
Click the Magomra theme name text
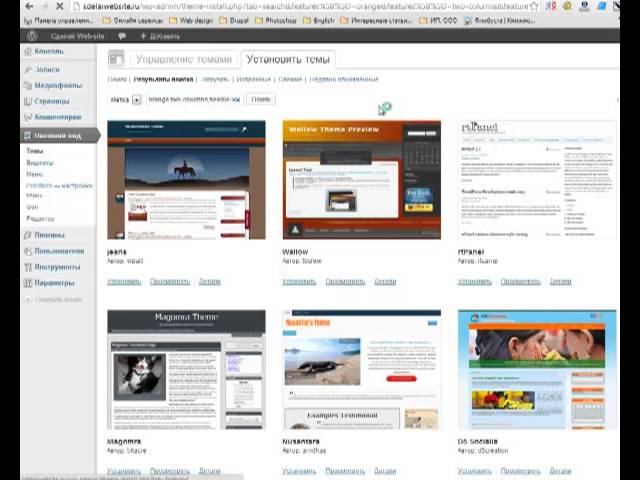pyautogui.click(x=124, y=441)
